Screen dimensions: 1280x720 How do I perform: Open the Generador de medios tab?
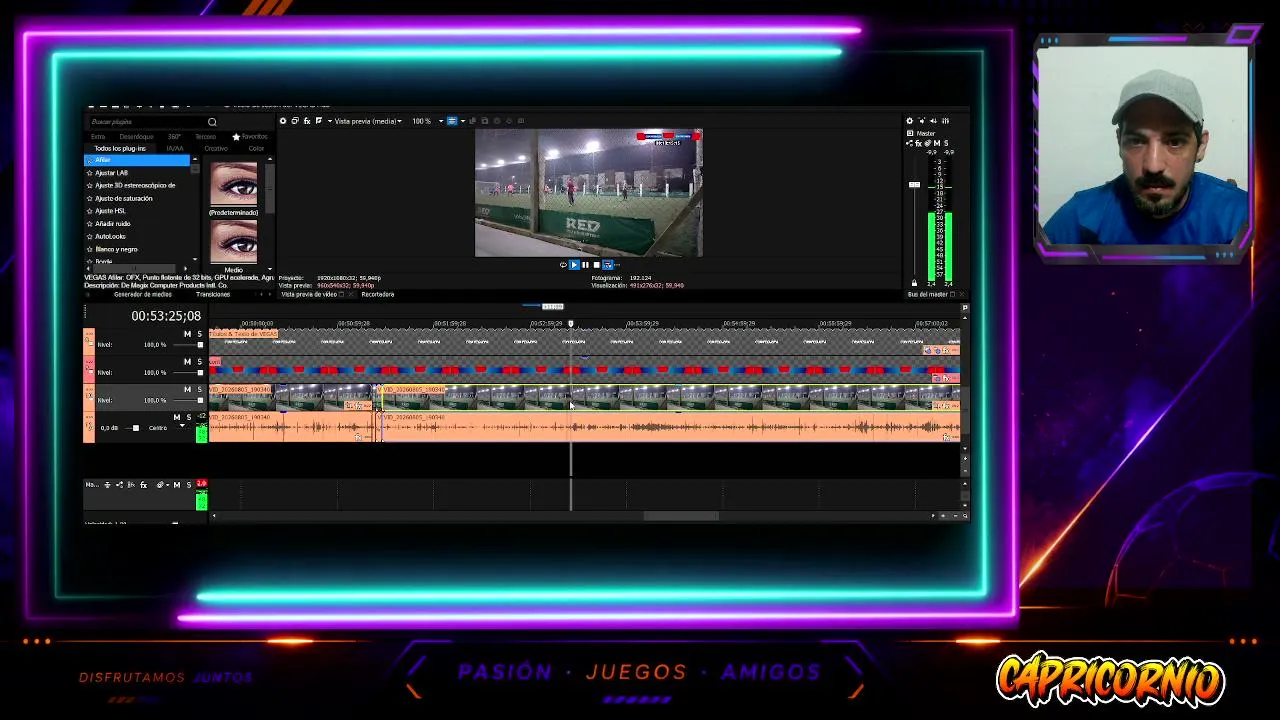click(x=143, y=295)
